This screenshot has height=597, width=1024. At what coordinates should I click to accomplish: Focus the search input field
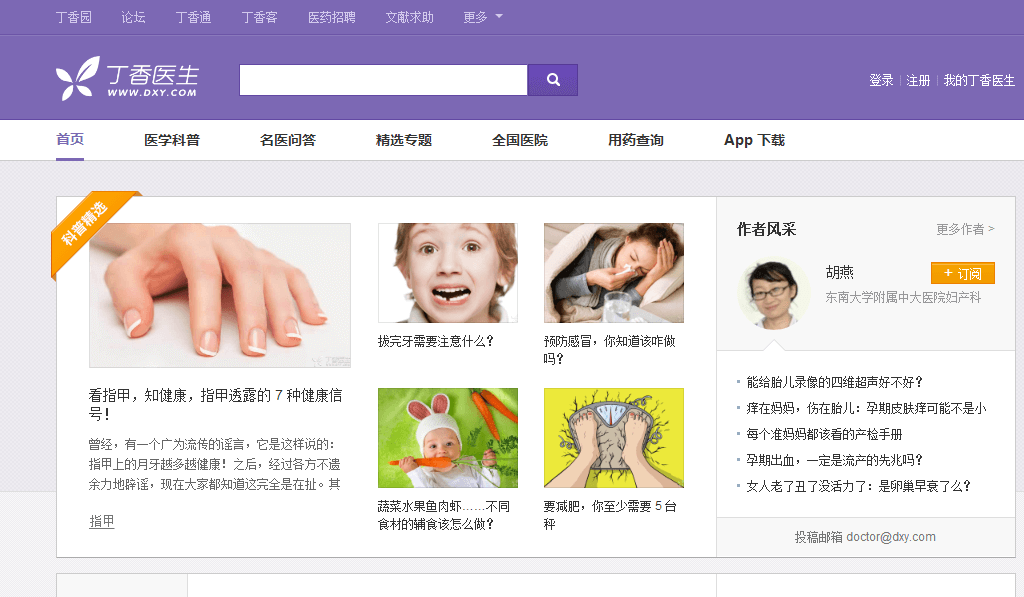coord(383,80)
